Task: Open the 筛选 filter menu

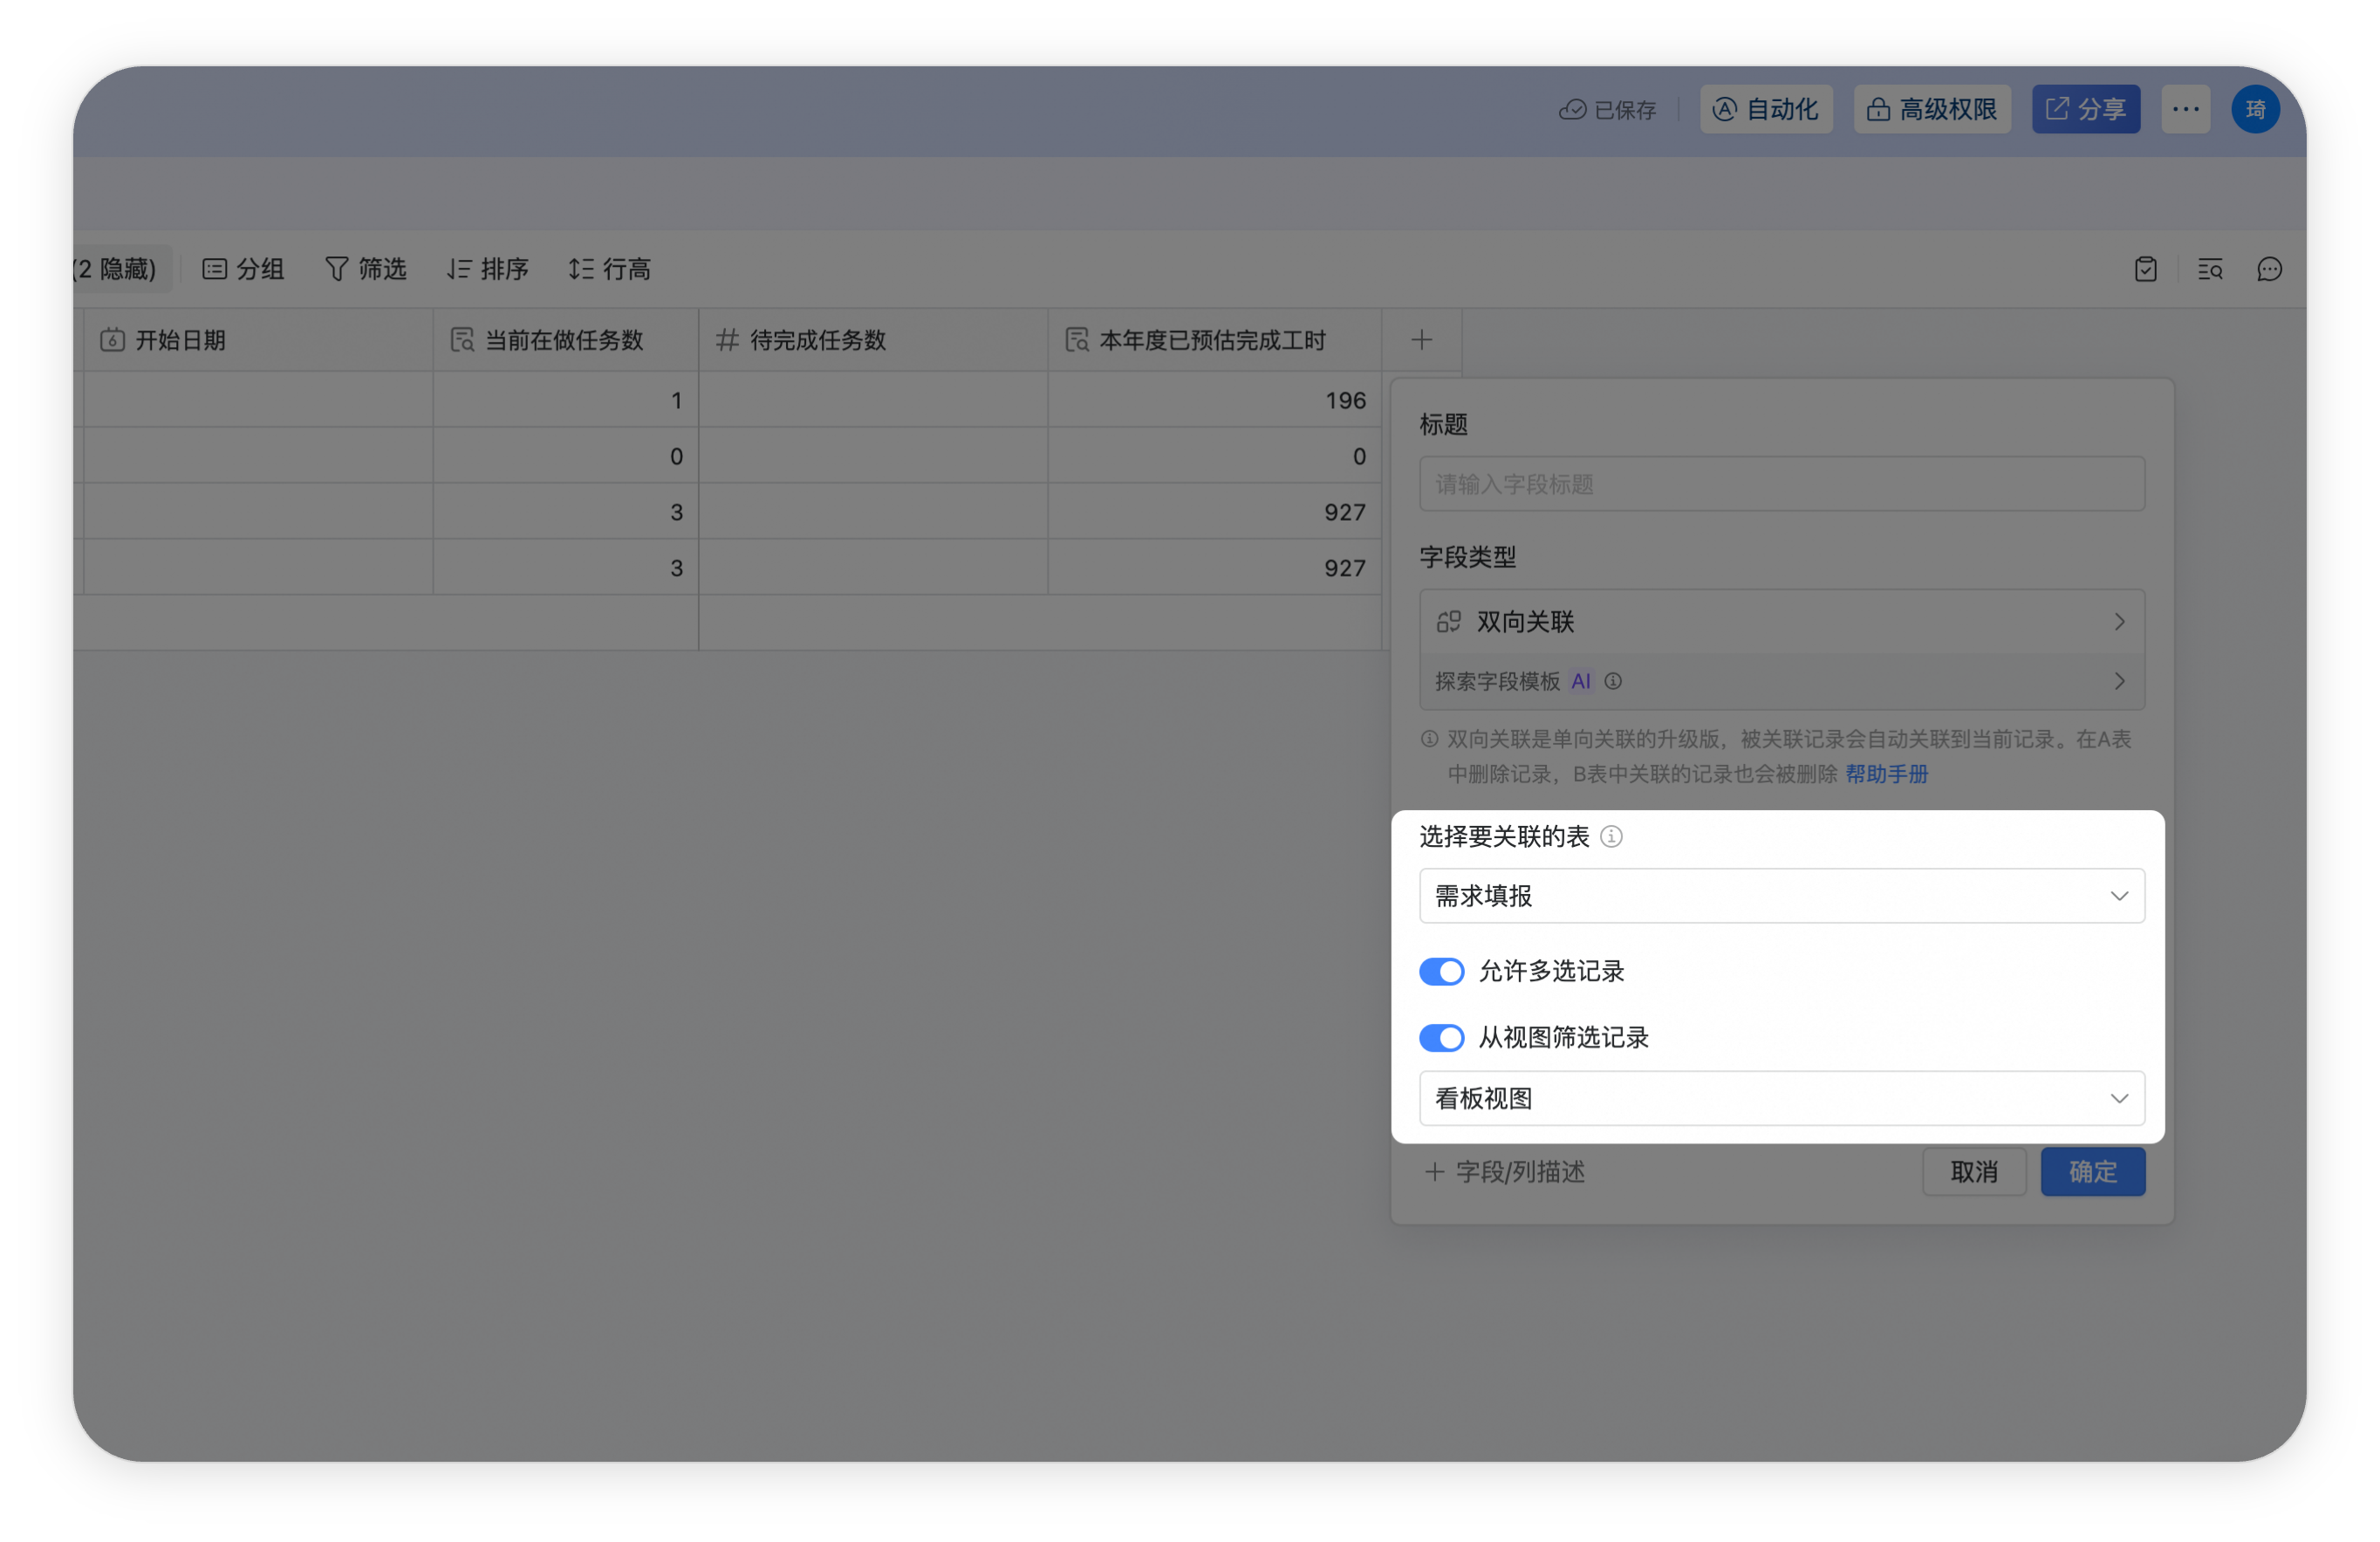Action: [366, 269]
